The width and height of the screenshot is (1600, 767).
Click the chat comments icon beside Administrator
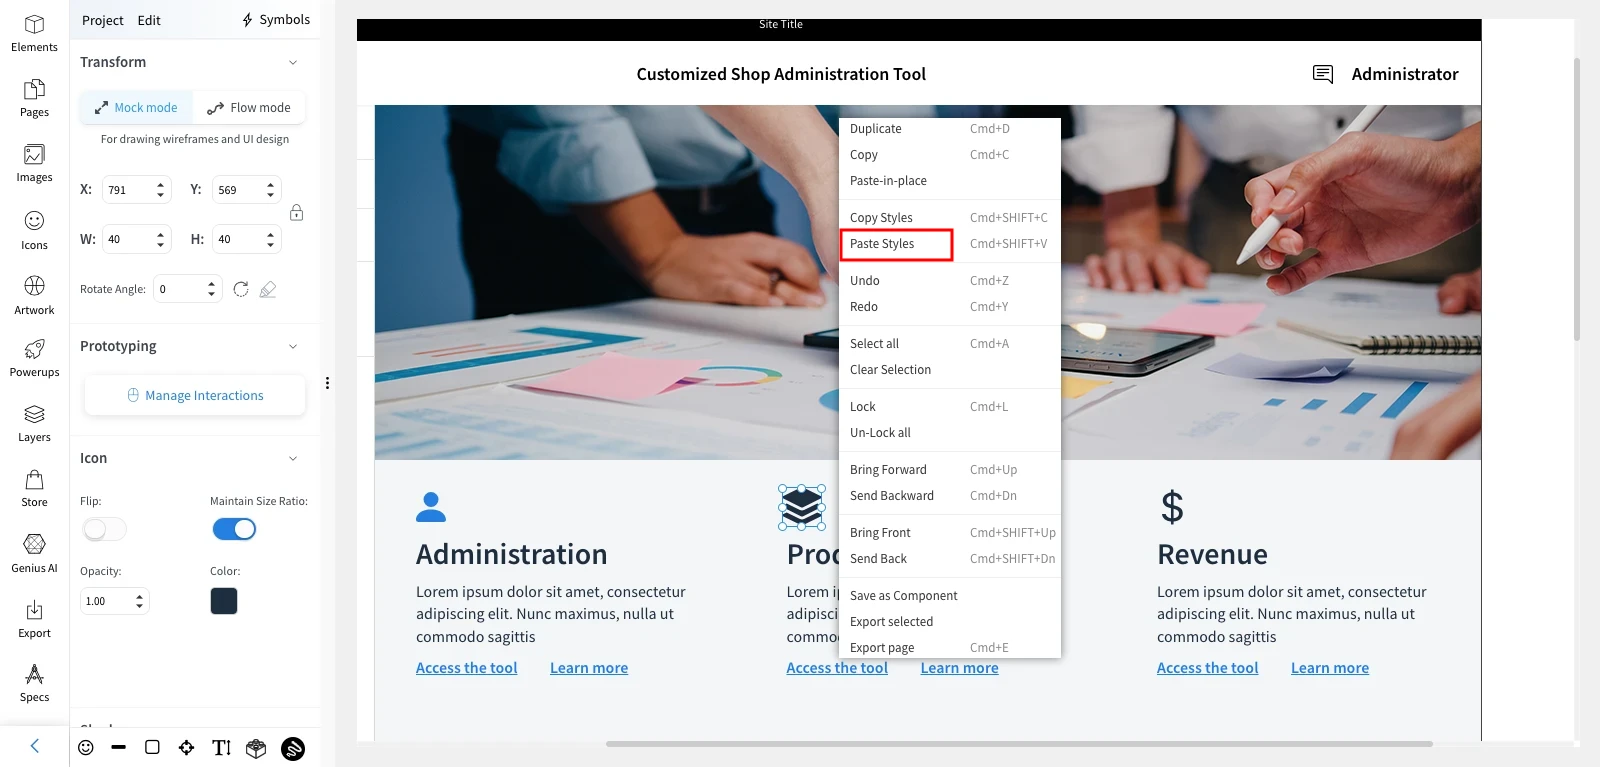(x=1323, y=74)
